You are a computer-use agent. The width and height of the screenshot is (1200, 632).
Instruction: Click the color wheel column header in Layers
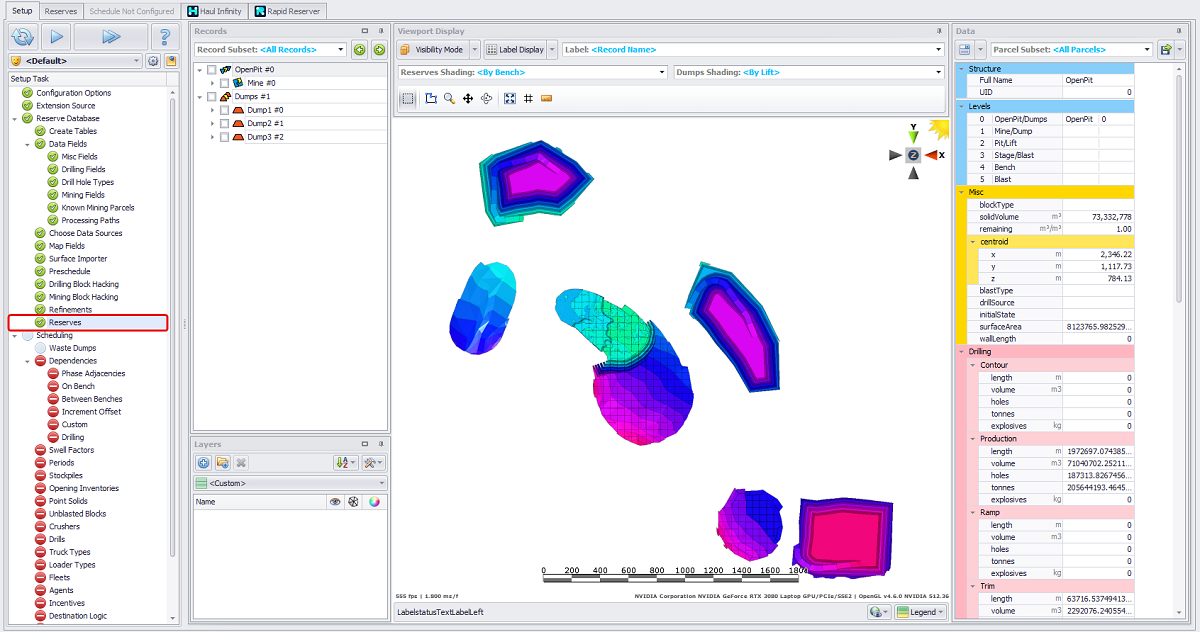coord(374,502)
